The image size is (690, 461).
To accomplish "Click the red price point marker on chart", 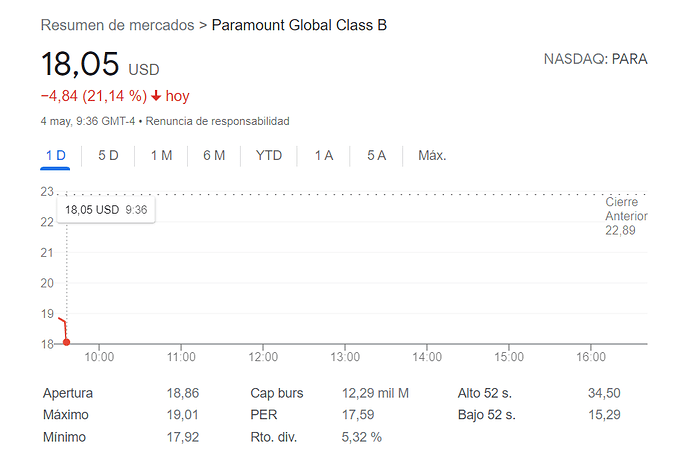I will 66,342.
